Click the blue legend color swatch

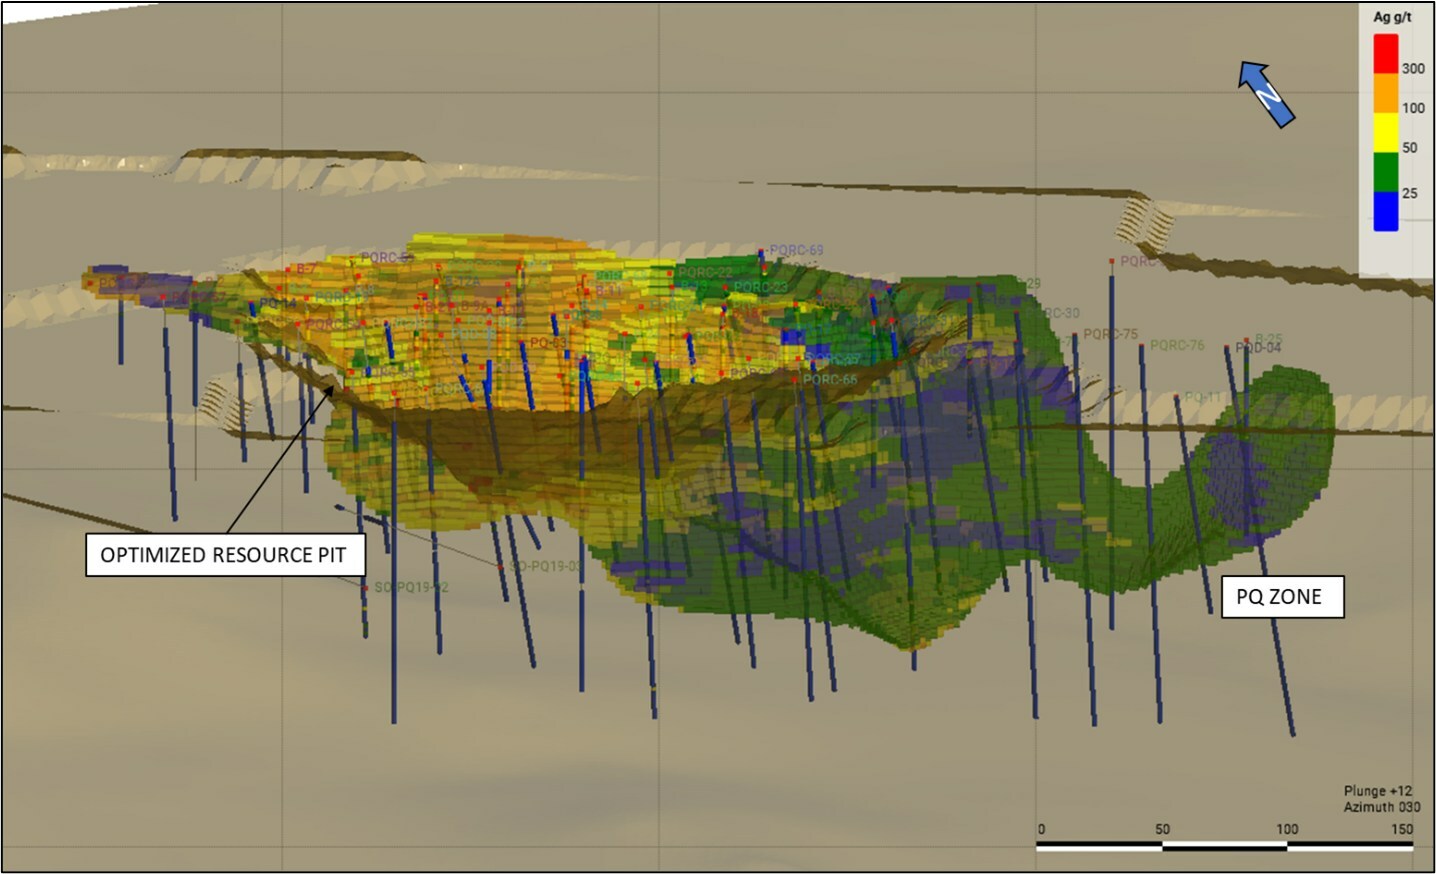pos(1385,211)
